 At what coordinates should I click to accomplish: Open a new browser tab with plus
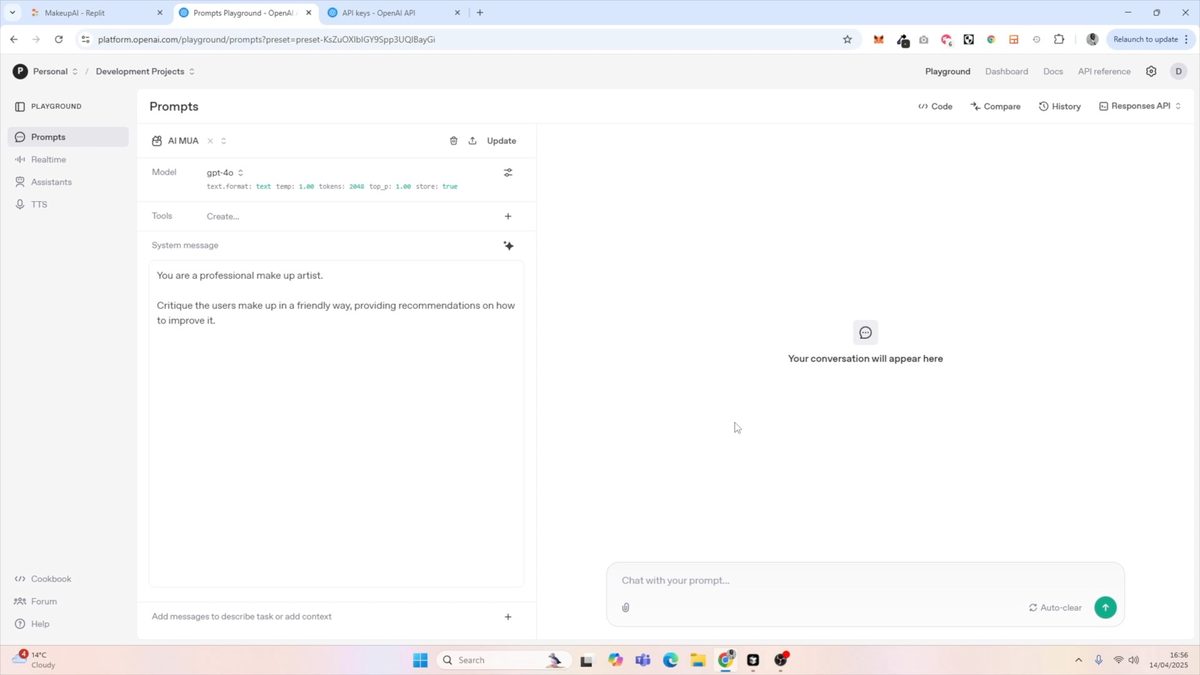480,13
